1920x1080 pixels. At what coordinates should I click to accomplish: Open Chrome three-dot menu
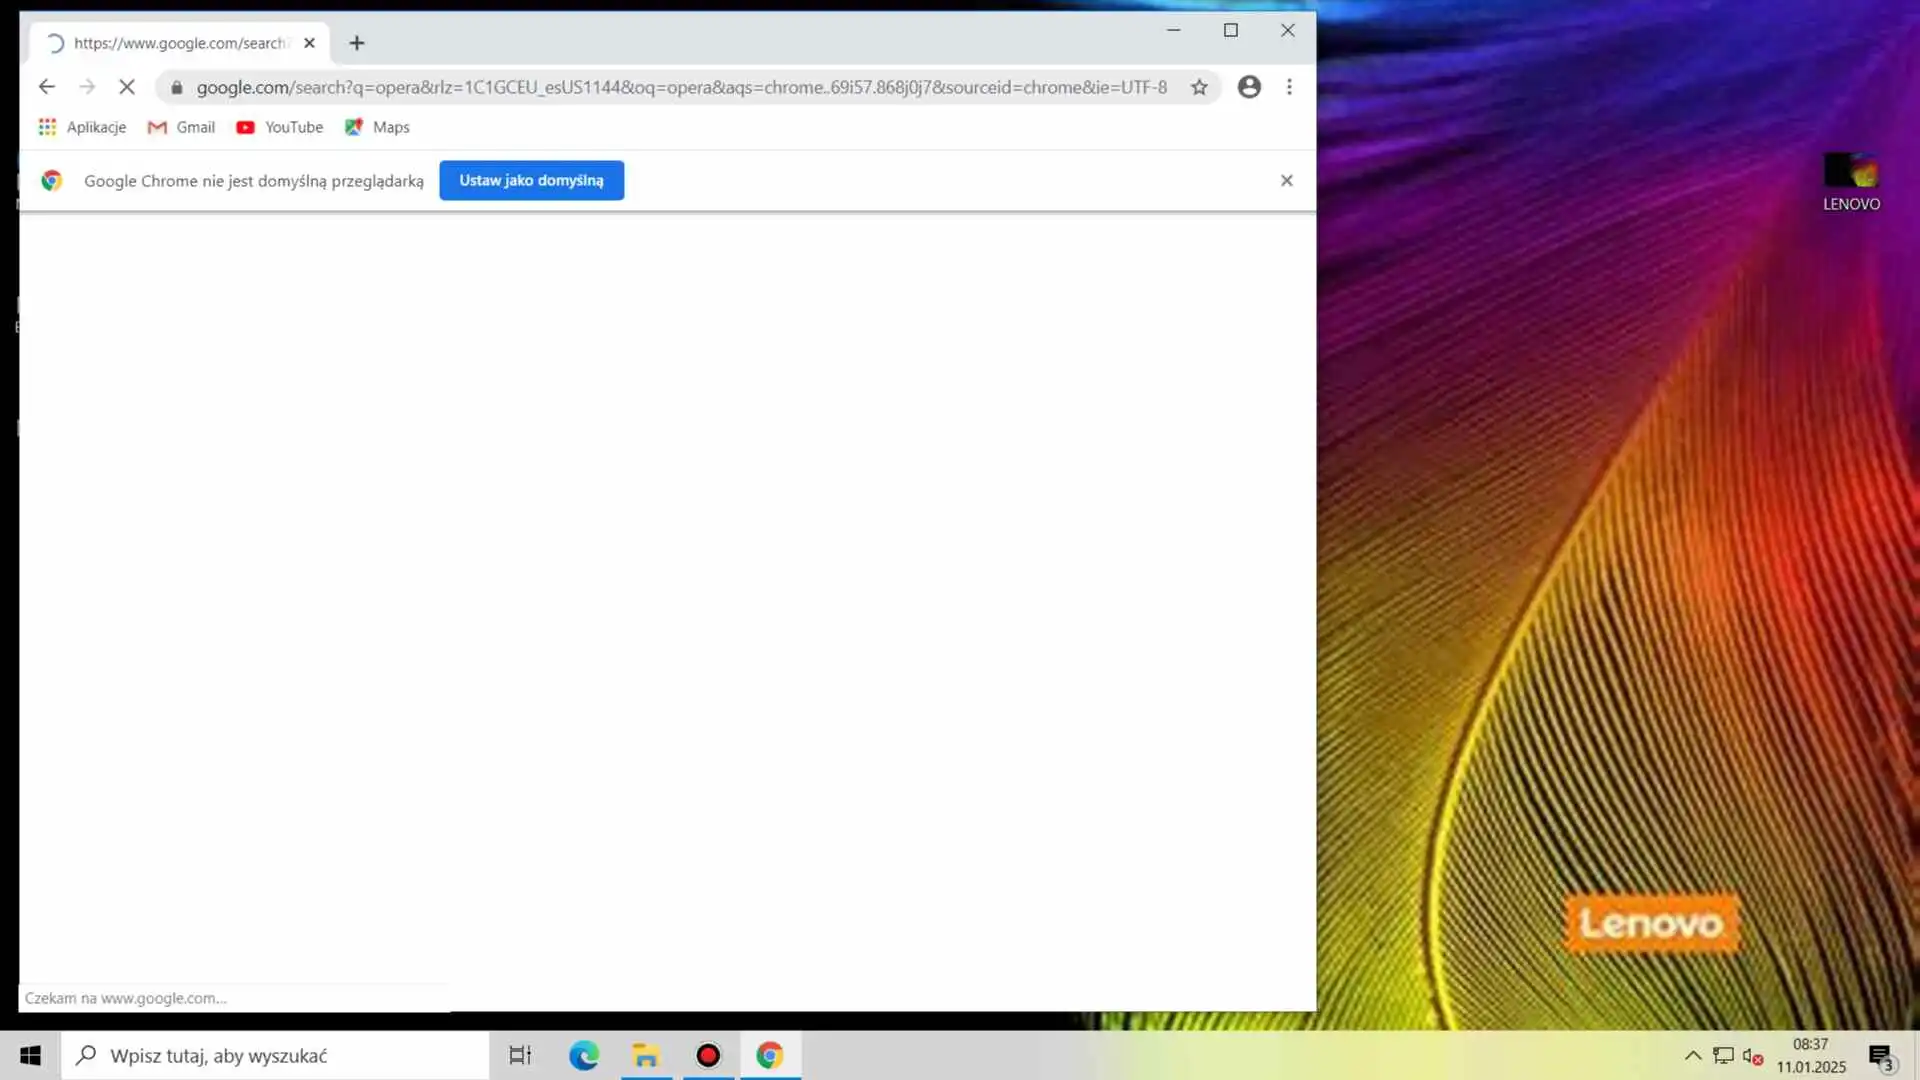(x=1289, y=87)
